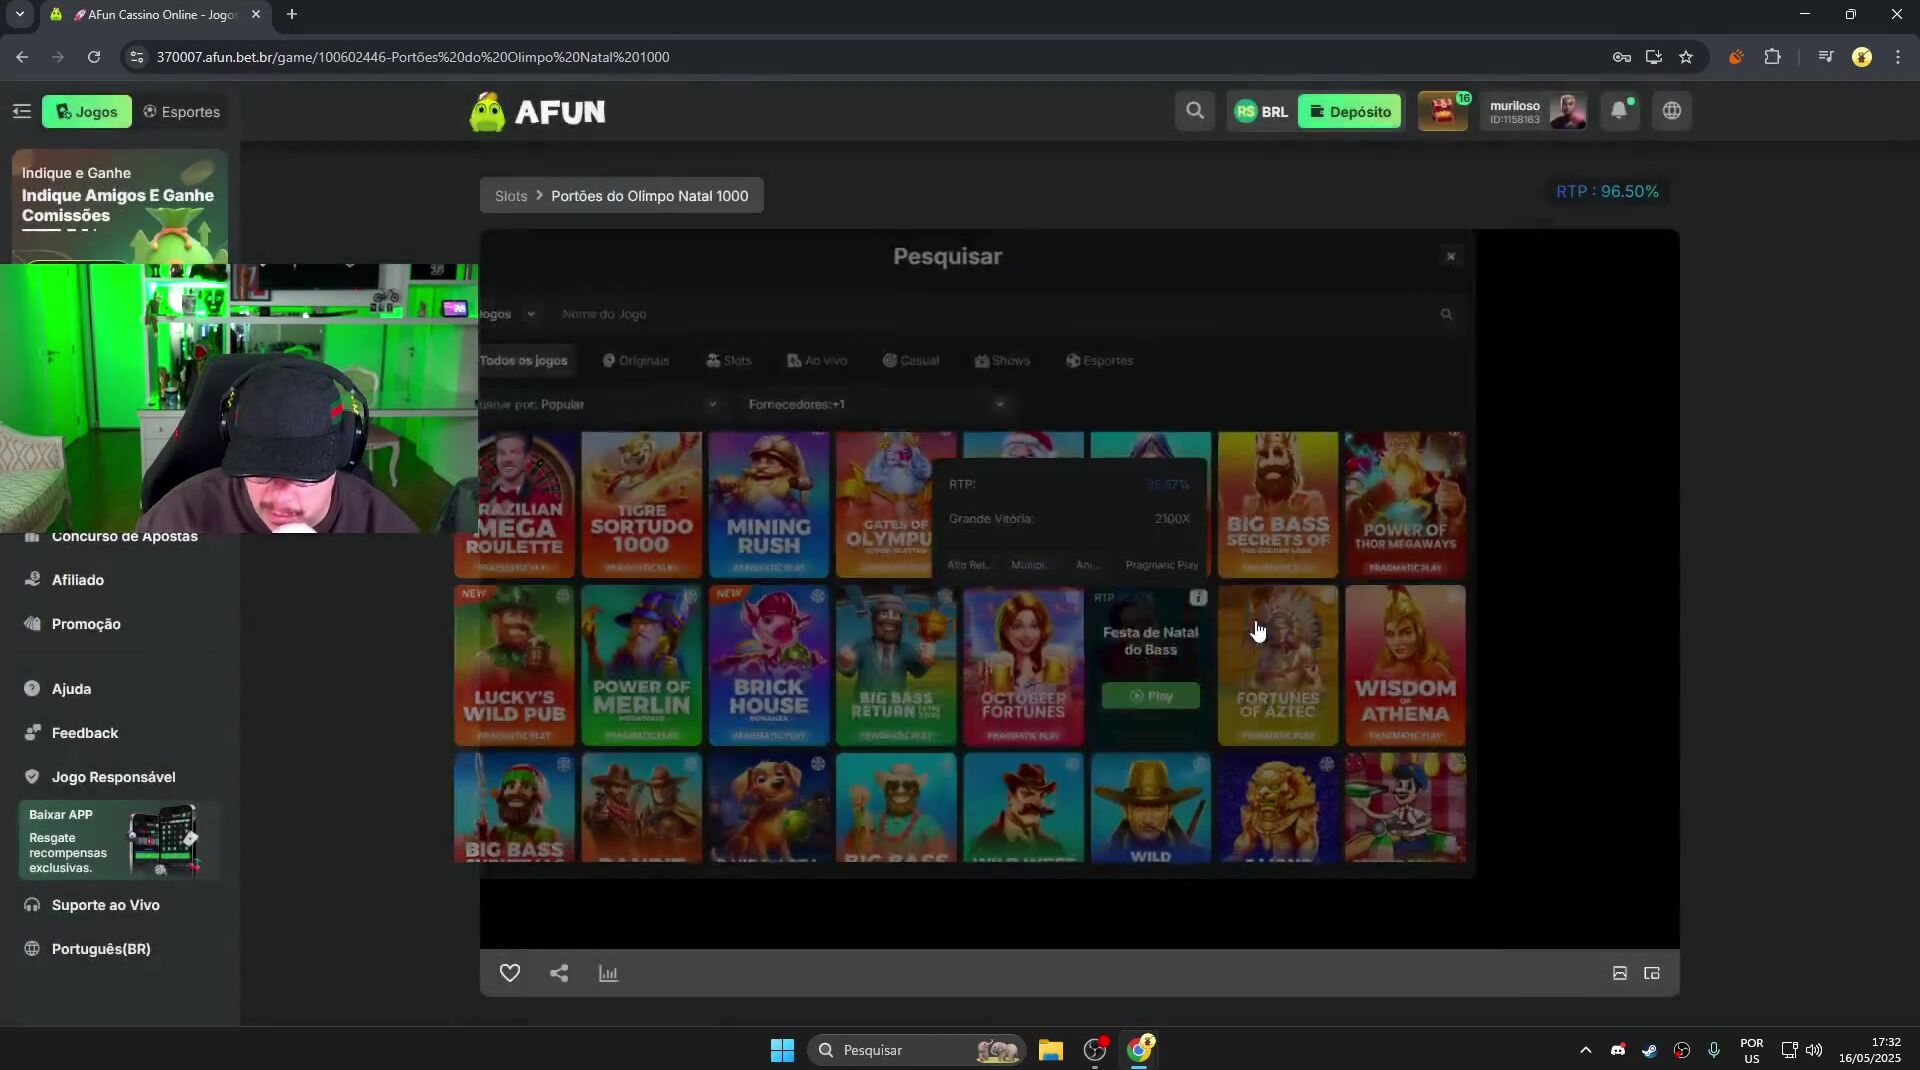Click the Windows taskbar Pesquisar search box
Image resolution: width=1920 pixels, height=1070 pixels.
tap(916, 1050)
